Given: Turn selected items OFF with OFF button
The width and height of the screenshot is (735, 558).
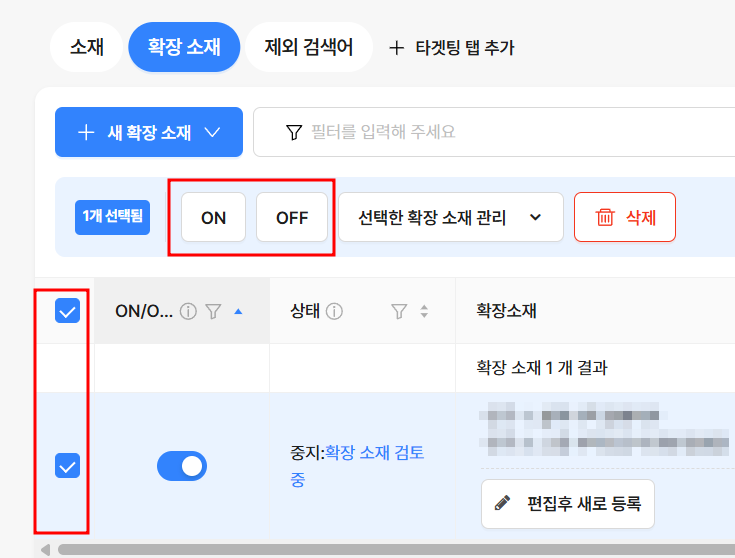Looking at the screenshot, I should [292, 218].
